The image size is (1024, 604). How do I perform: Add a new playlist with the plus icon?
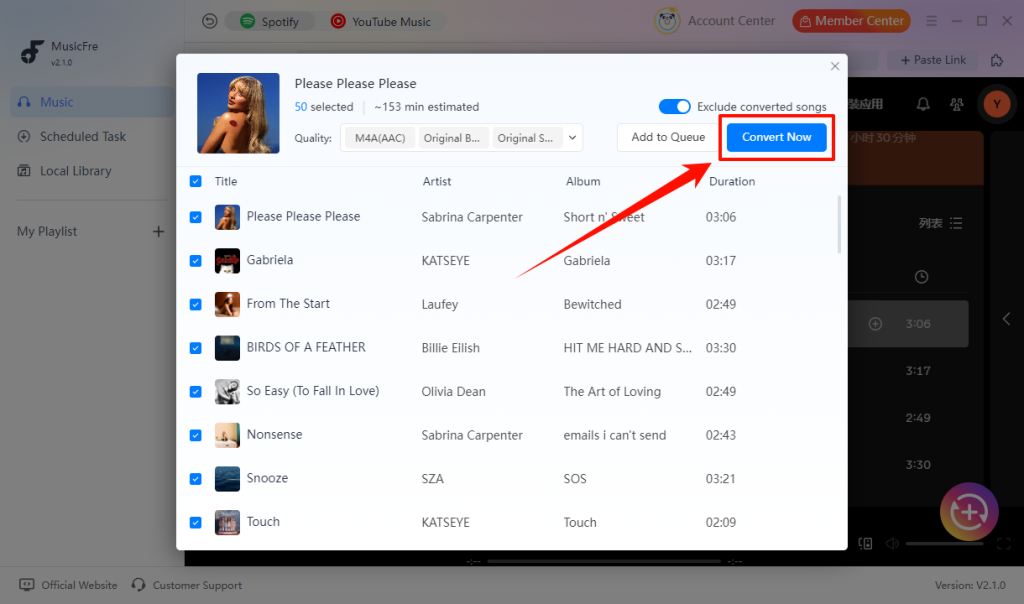[x=158, y=232]
